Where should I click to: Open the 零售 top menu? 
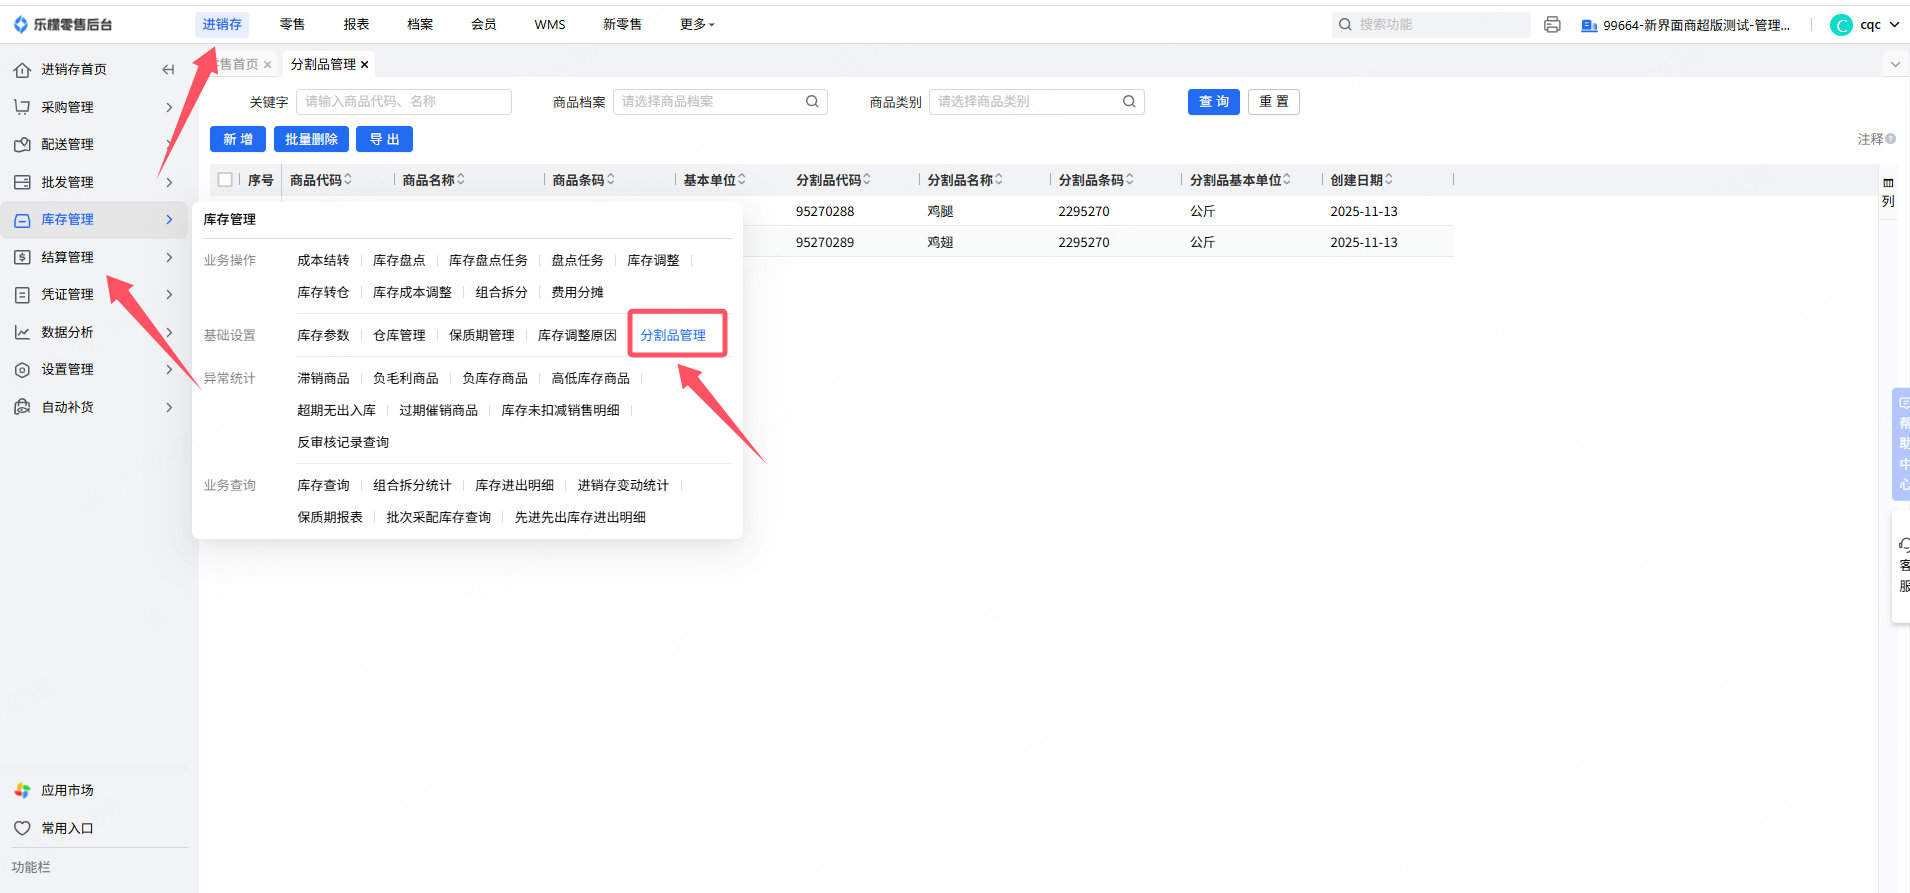(x=292, y=25)
